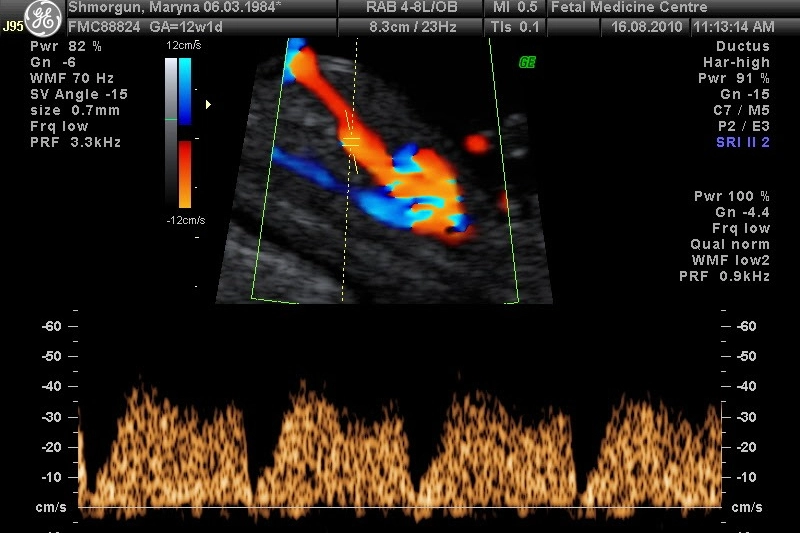Click the WMF low2 setting
Viewport: 800px width, 533px height.
731,260
